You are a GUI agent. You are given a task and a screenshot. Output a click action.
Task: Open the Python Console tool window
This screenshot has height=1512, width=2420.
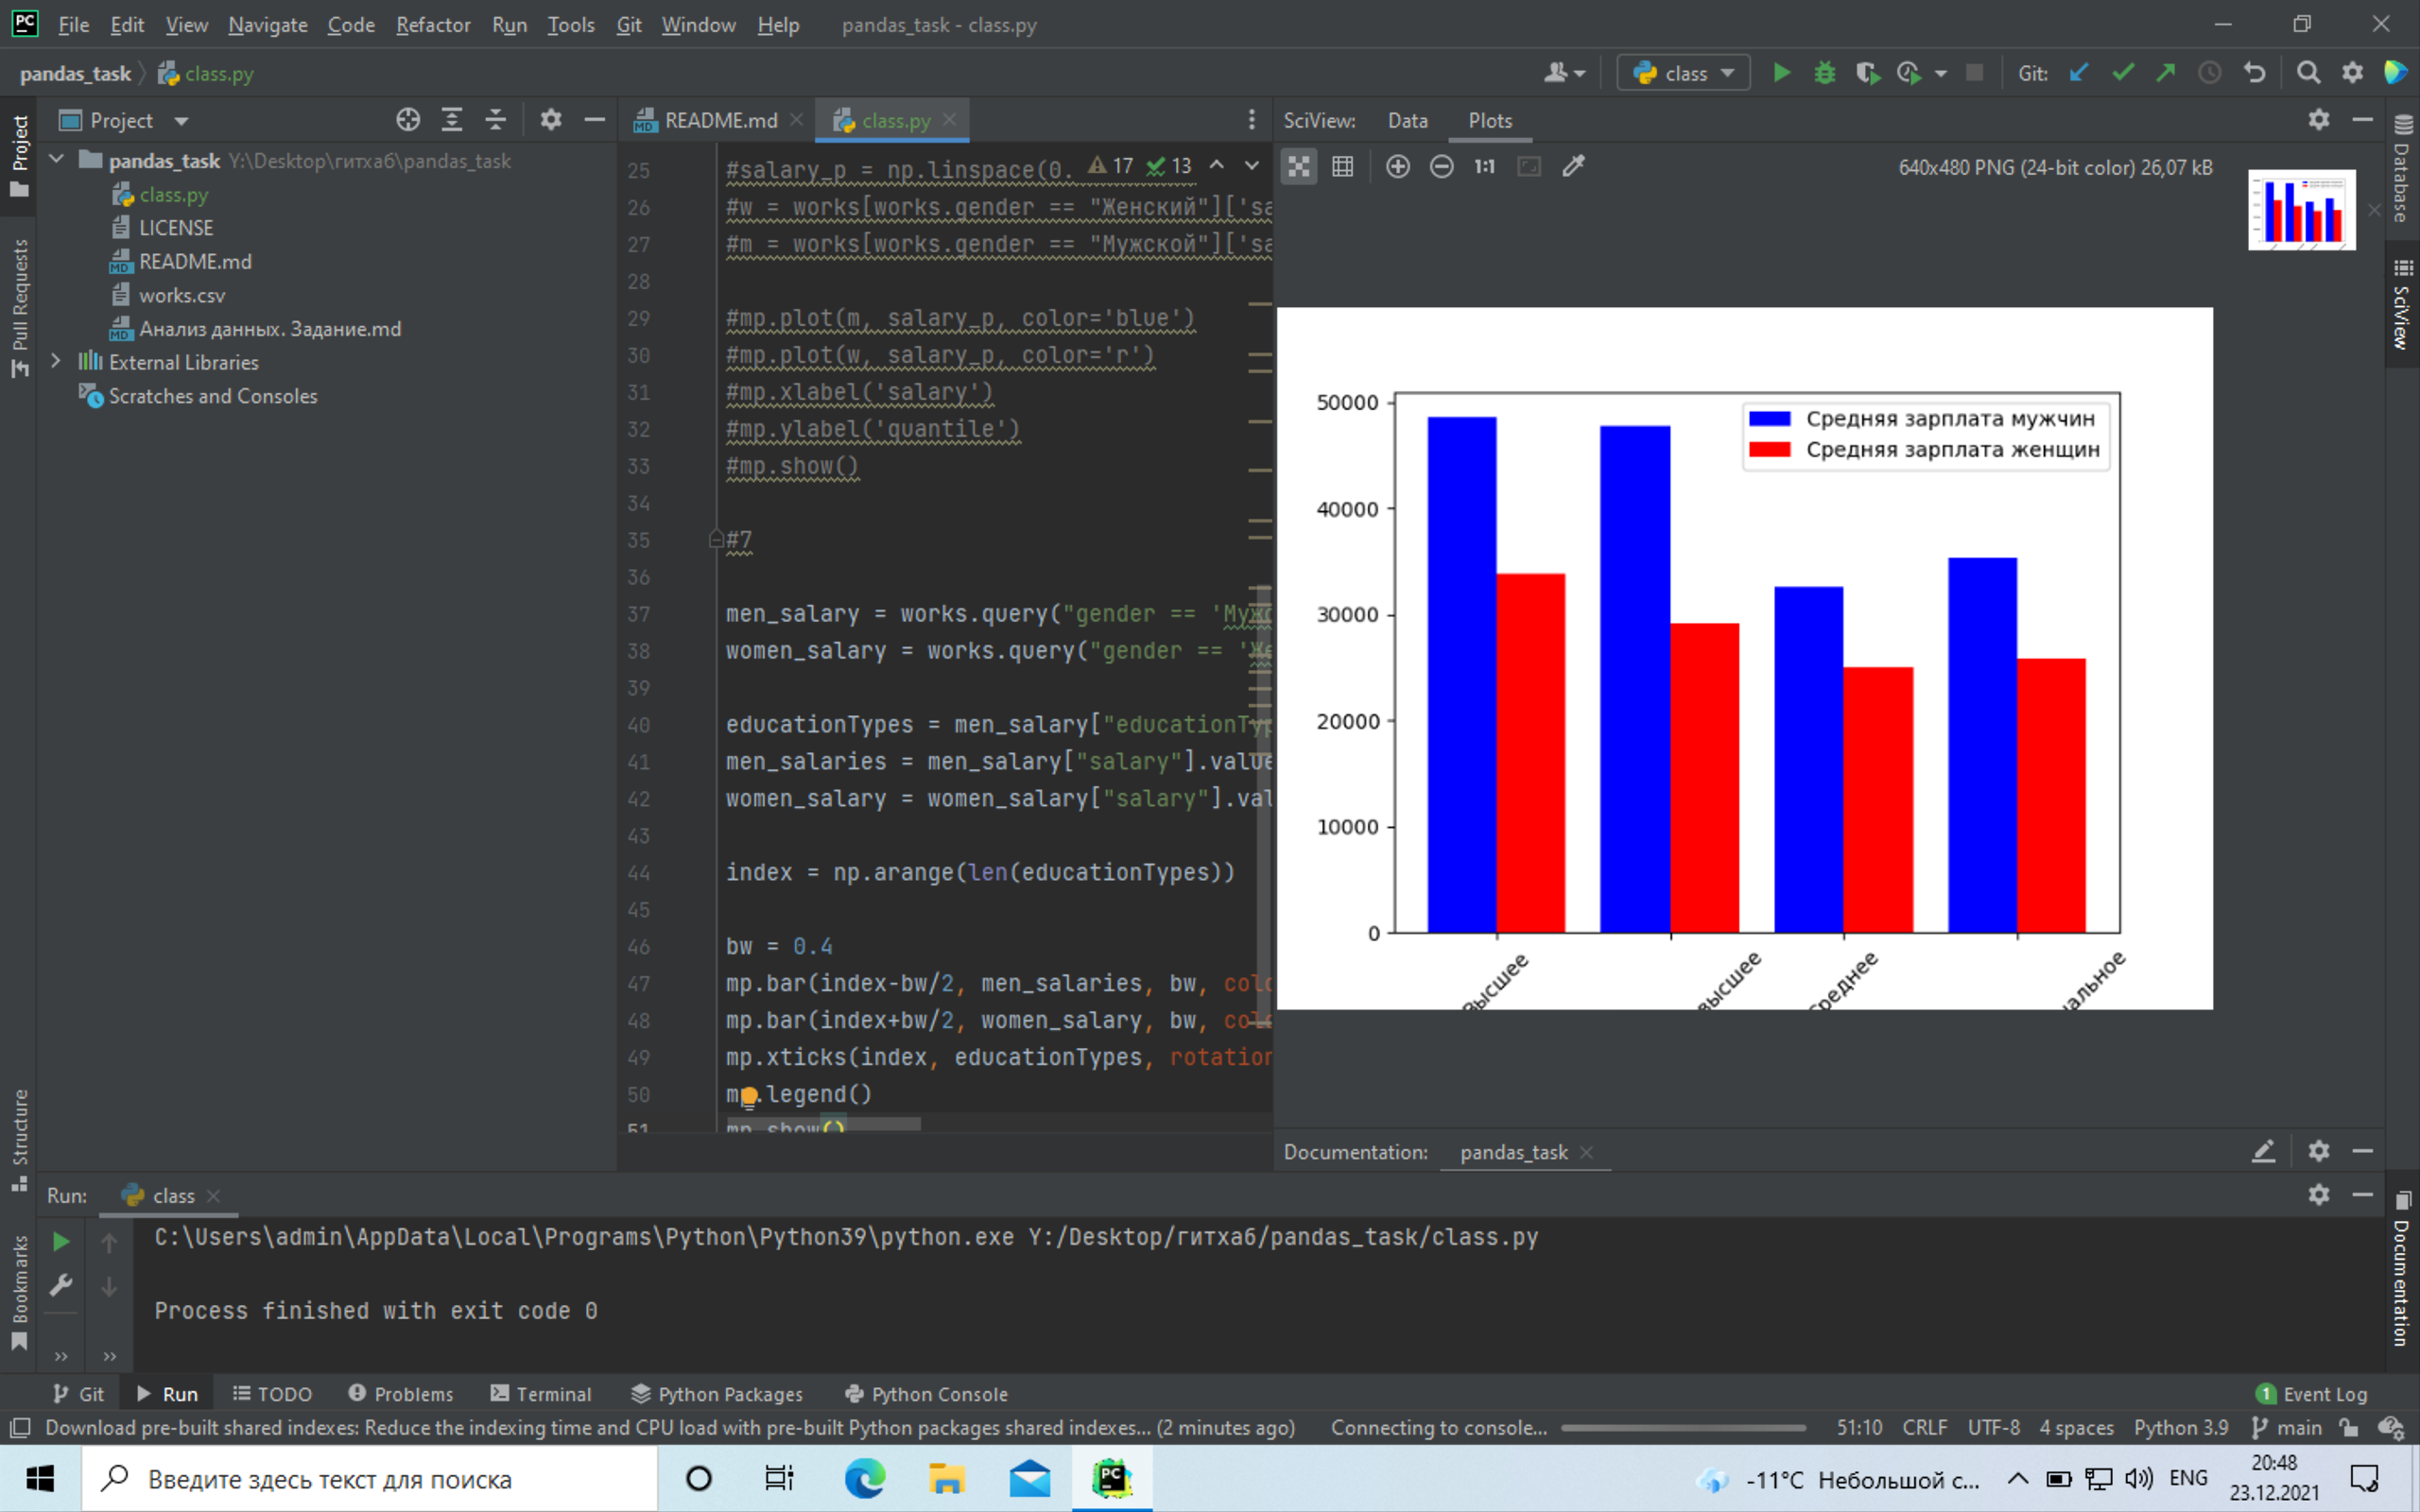point(926,1393)
